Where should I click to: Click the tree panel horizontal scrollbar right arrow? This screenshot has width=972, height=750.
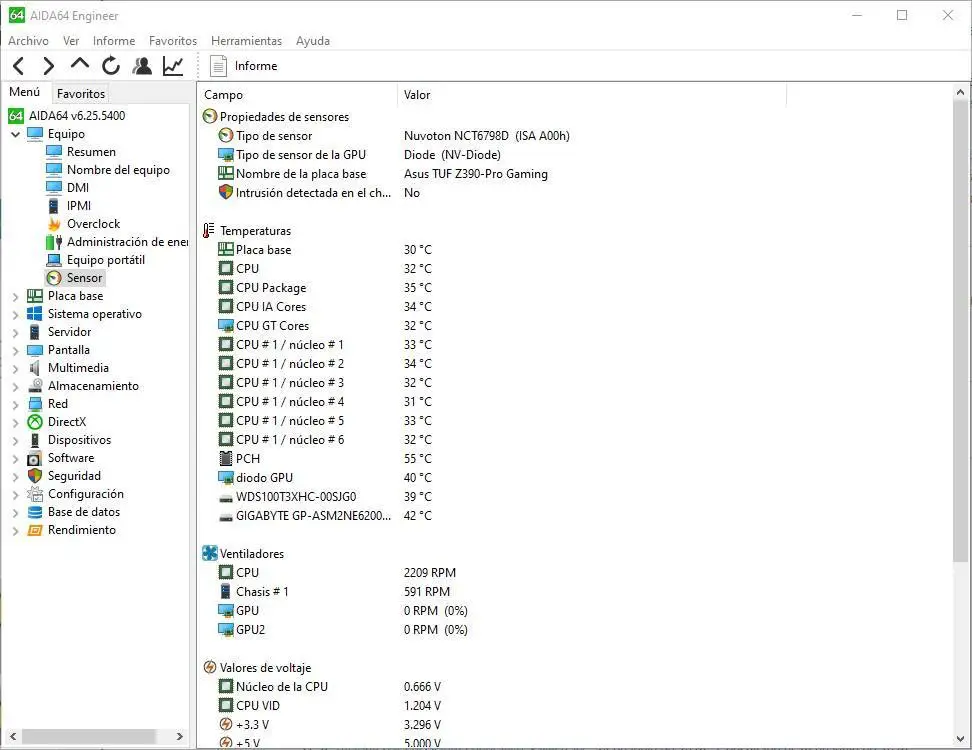[x=180, y=736]
